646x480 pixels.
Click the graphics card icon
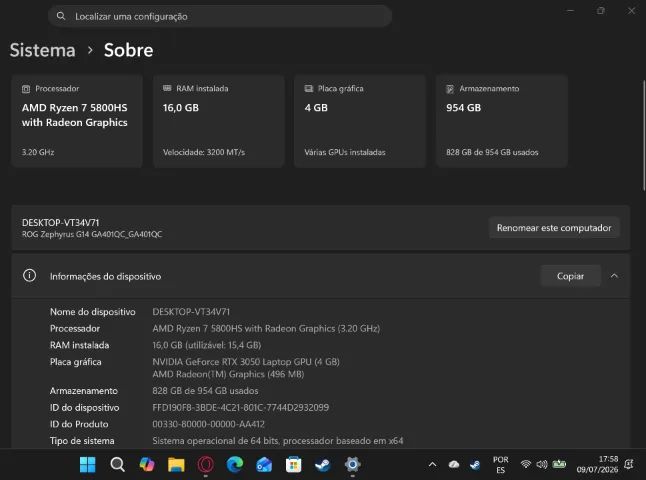[x=309, y=89]
